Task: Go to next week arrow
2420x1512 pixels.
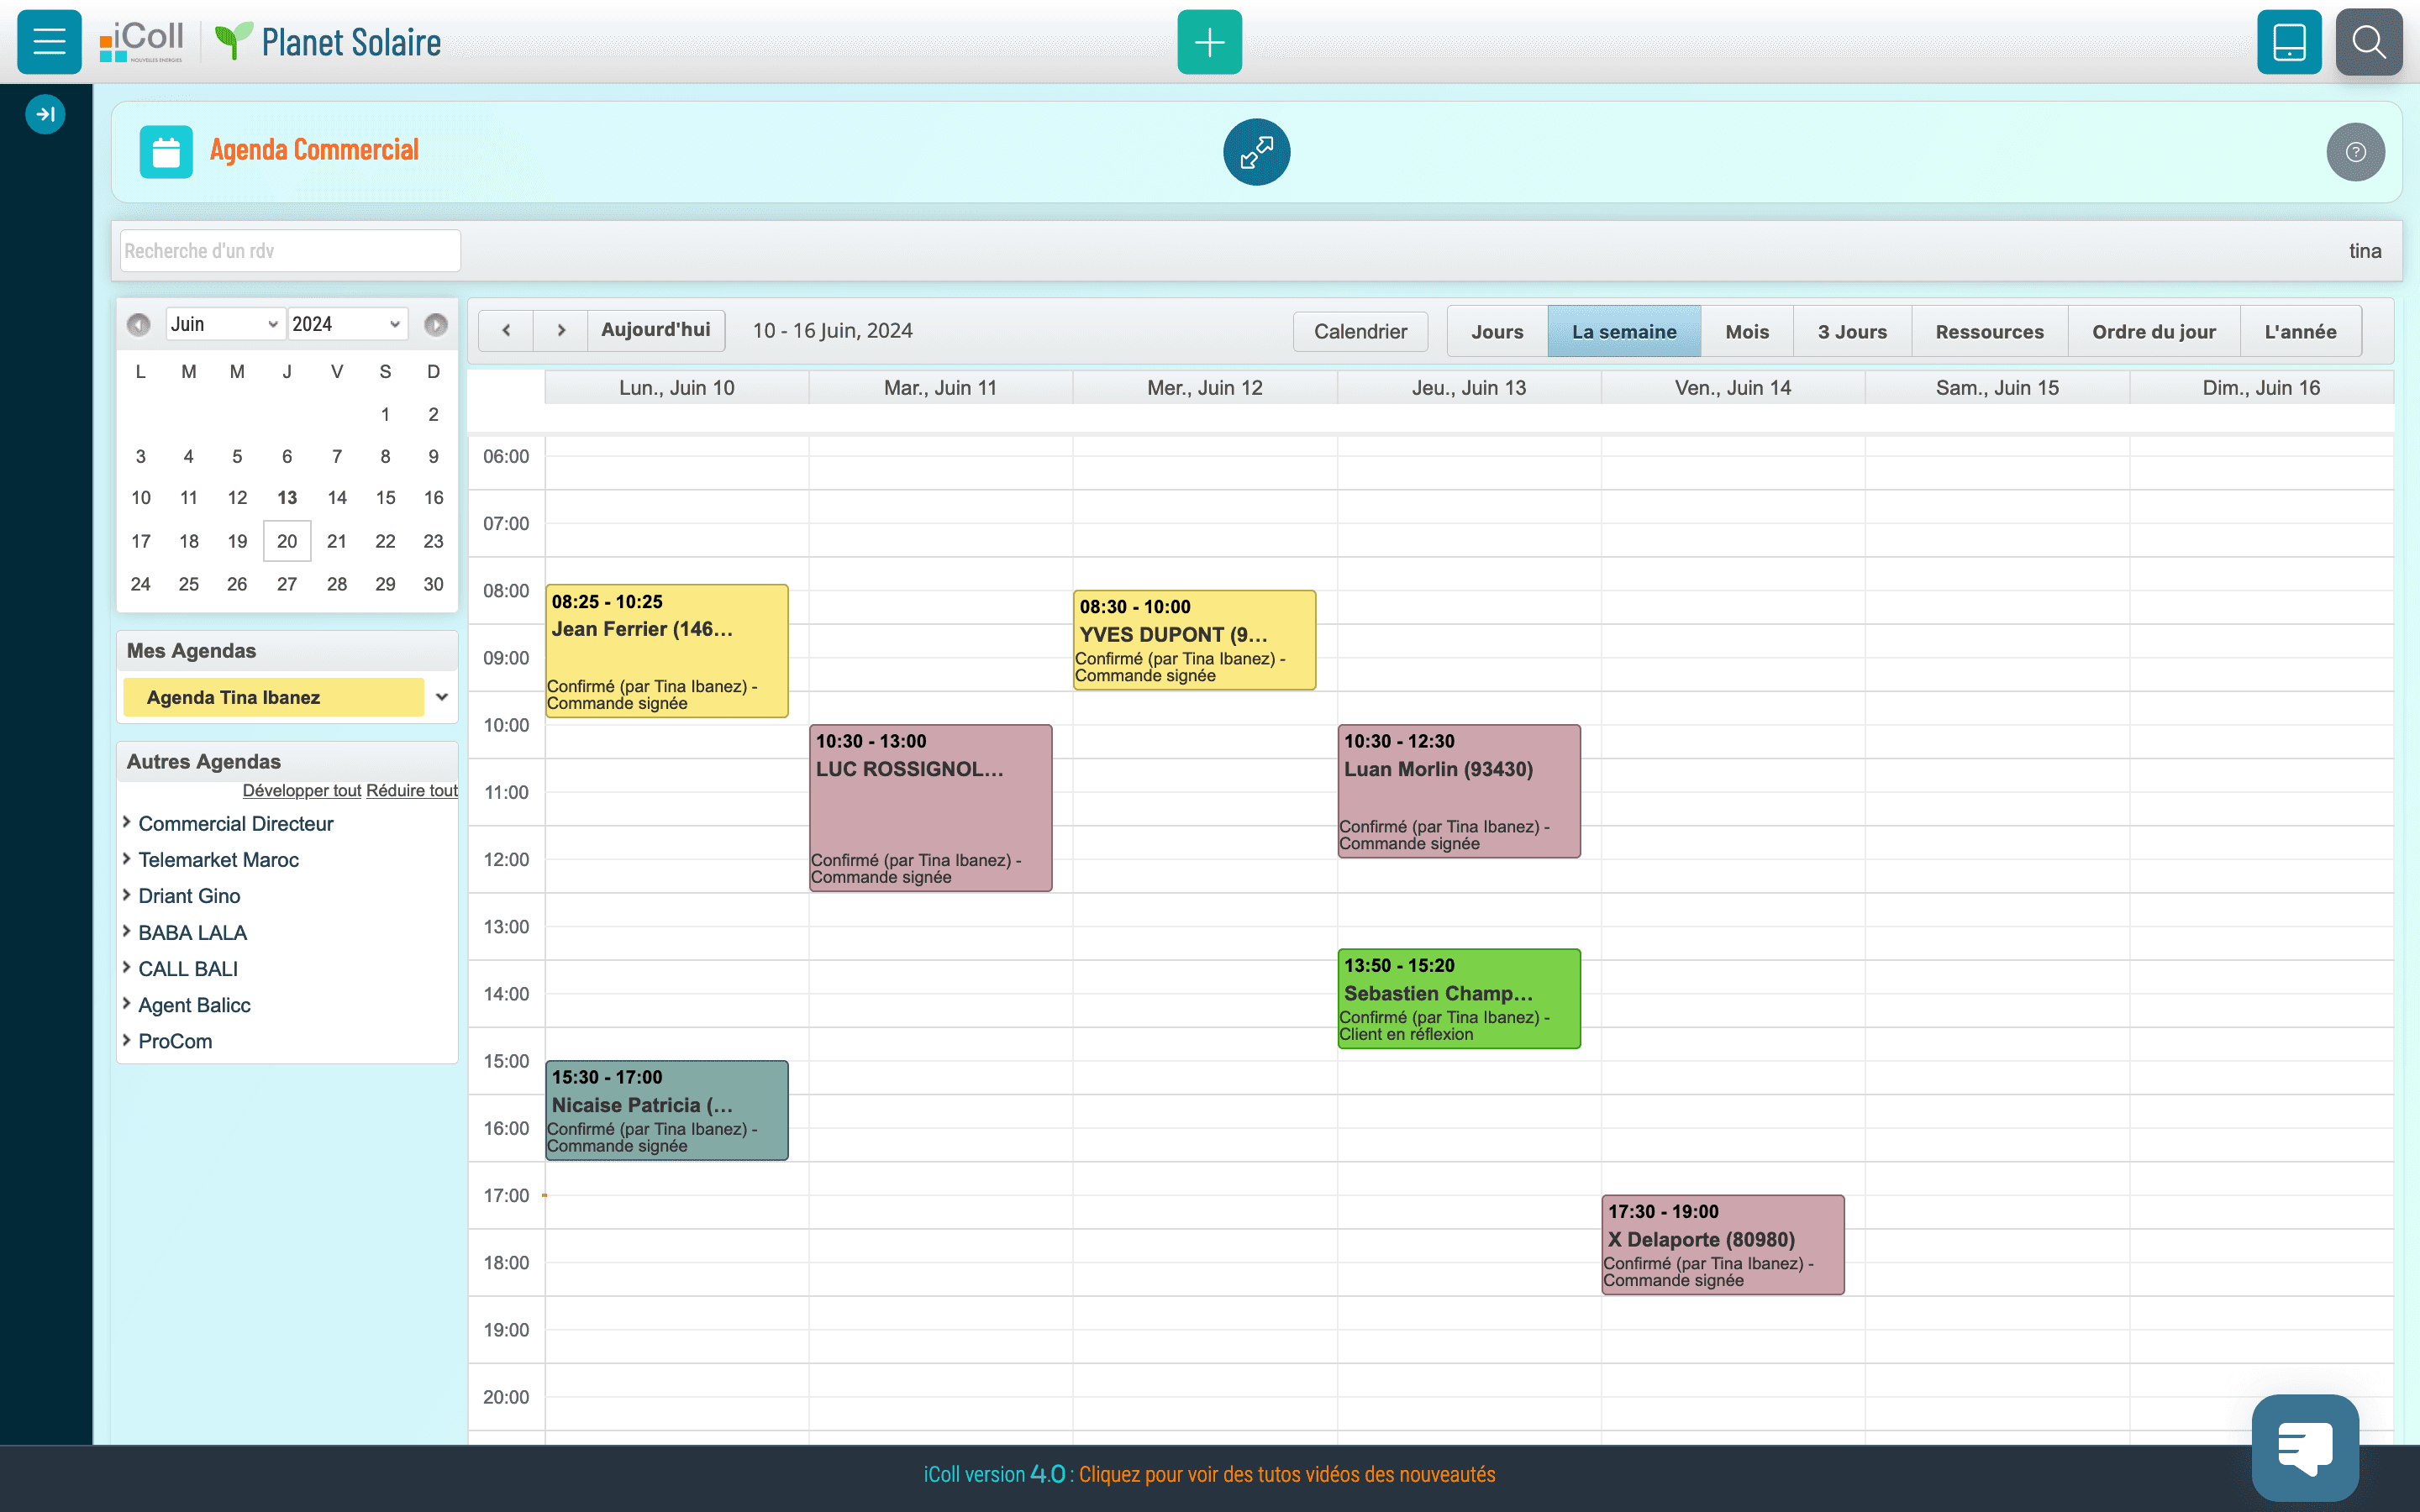Action: (561, 331)
